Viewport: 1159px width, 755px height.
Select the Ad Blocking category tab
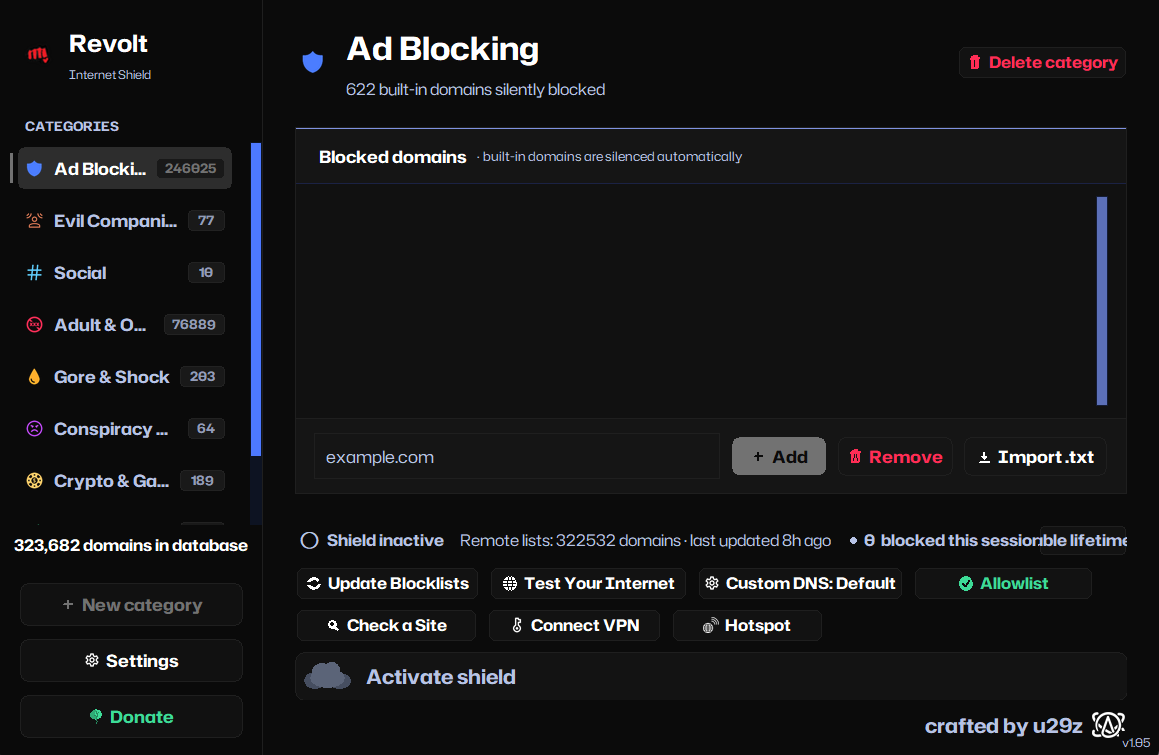[x=125, y=169]
